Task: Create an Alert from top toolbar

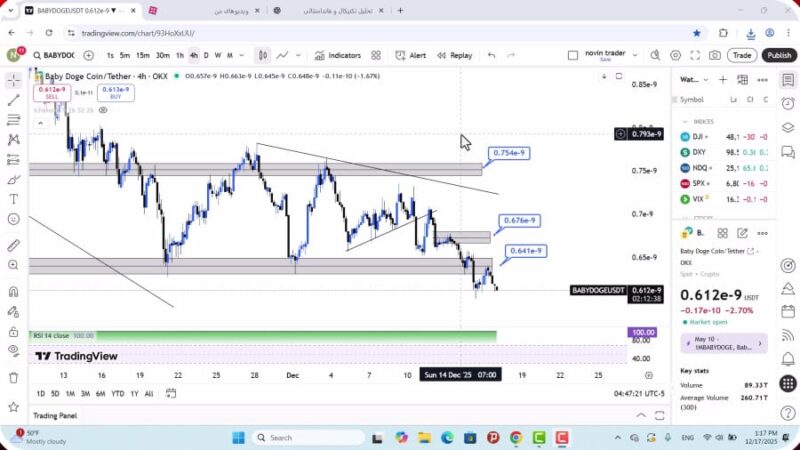Action: tap(410, 55)
